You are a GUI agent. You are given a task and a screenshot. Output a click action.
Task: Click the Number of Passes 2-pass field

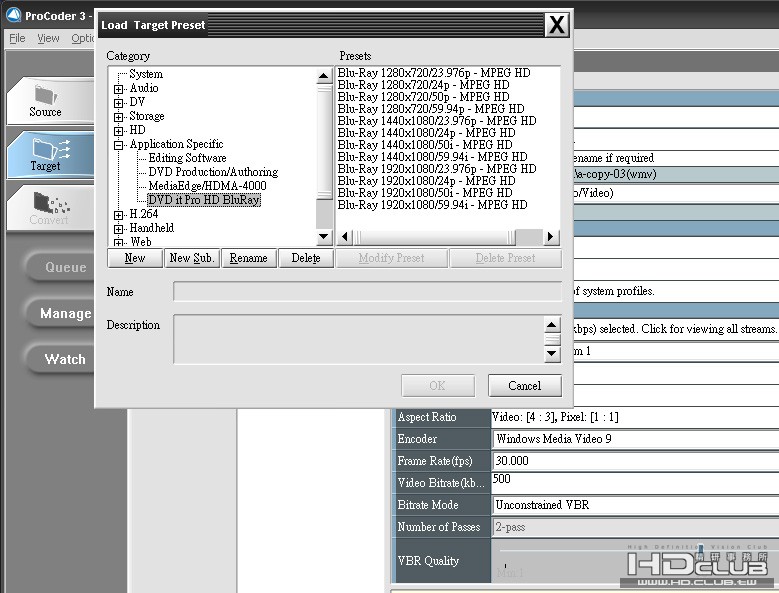[x=635, y=527]
